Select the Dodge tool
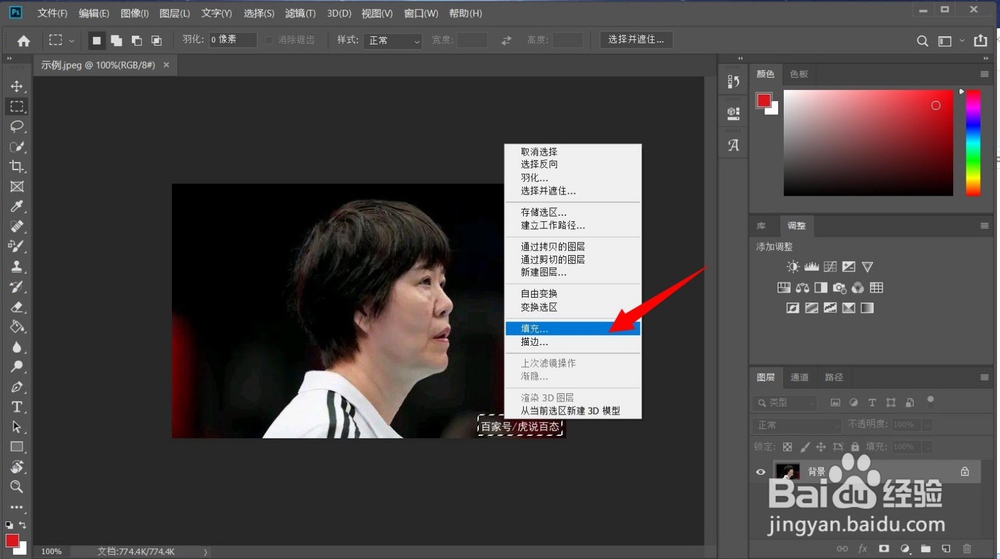Viewport: 1000px width, 559px height. (17, 367)
